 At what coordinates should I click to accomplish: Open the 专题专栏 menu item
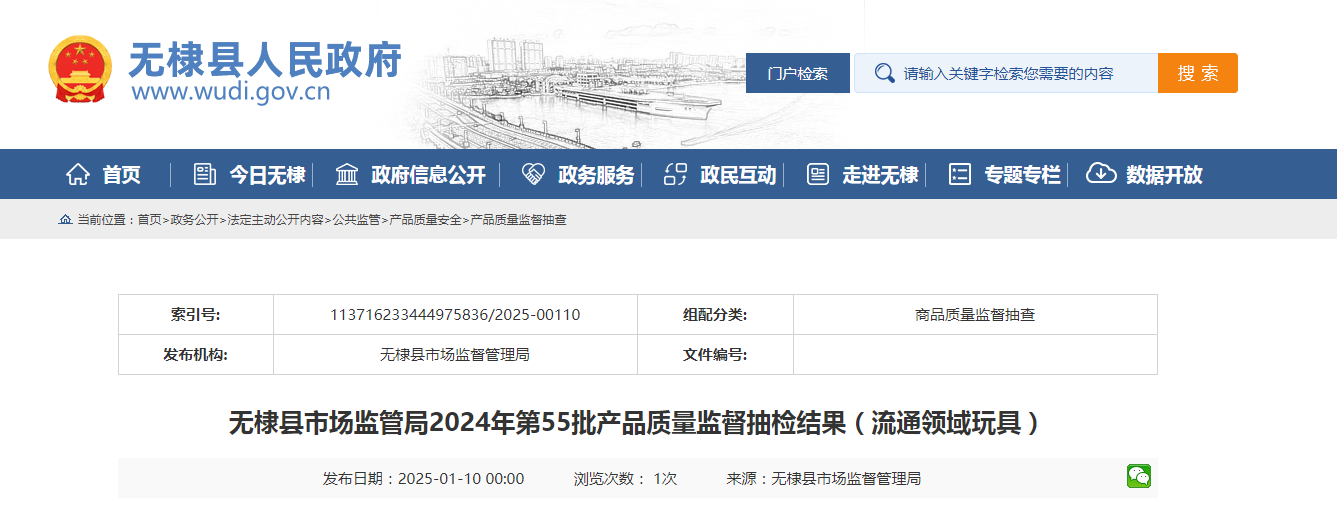coord(1022,175)
